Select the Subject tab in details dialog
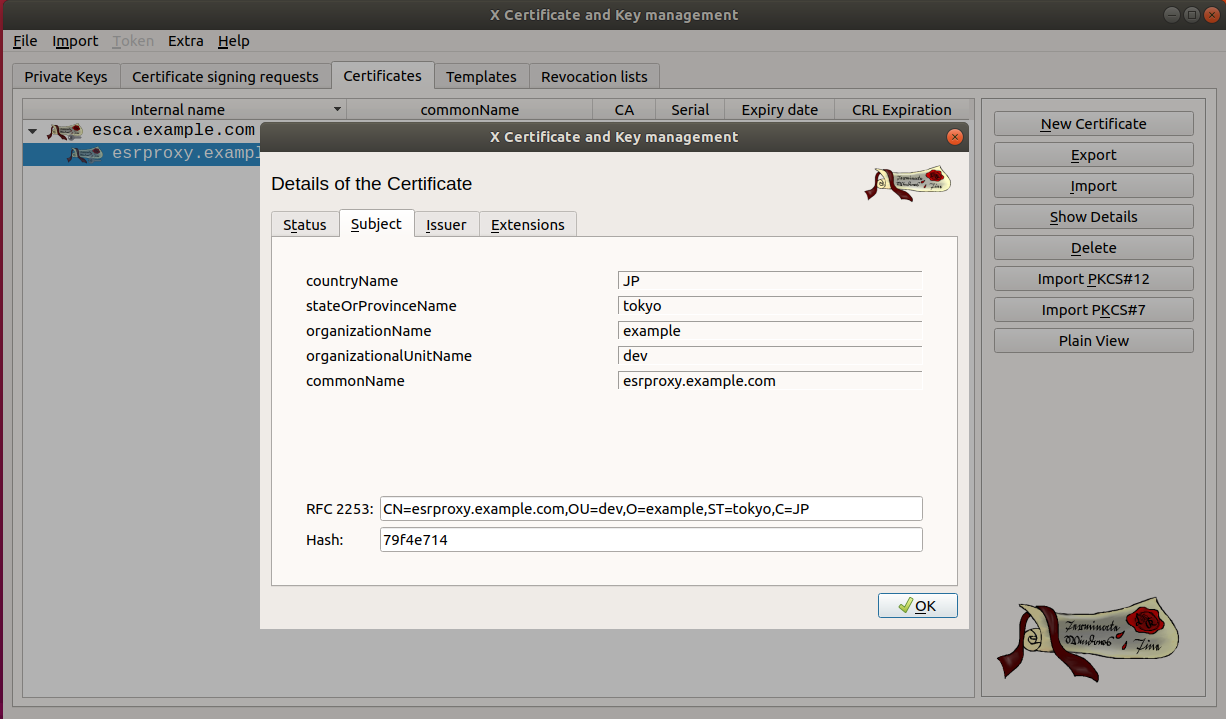 (376, 224)
